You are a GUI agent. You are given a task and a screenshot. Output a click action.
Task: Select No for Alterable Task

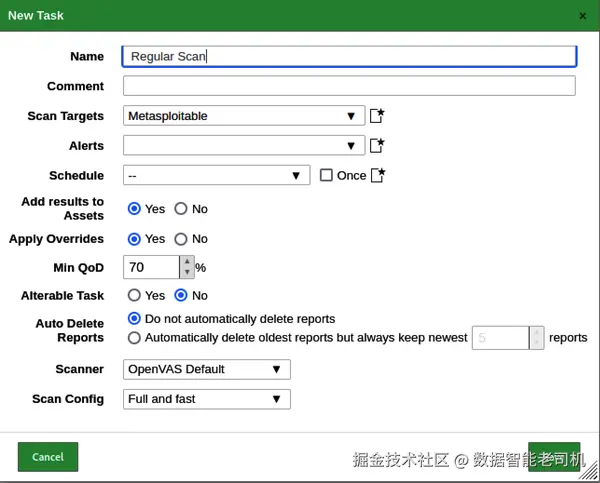coord(181,295)
